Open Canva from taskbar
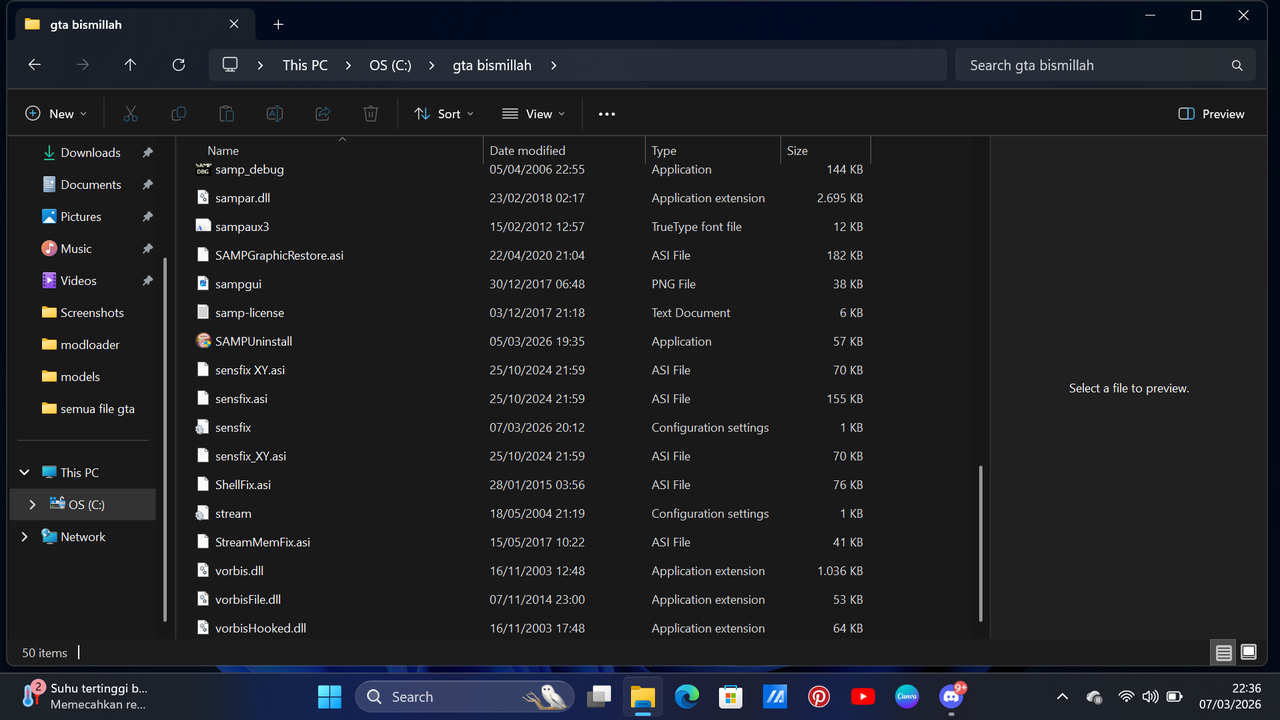 pos(907,697)
